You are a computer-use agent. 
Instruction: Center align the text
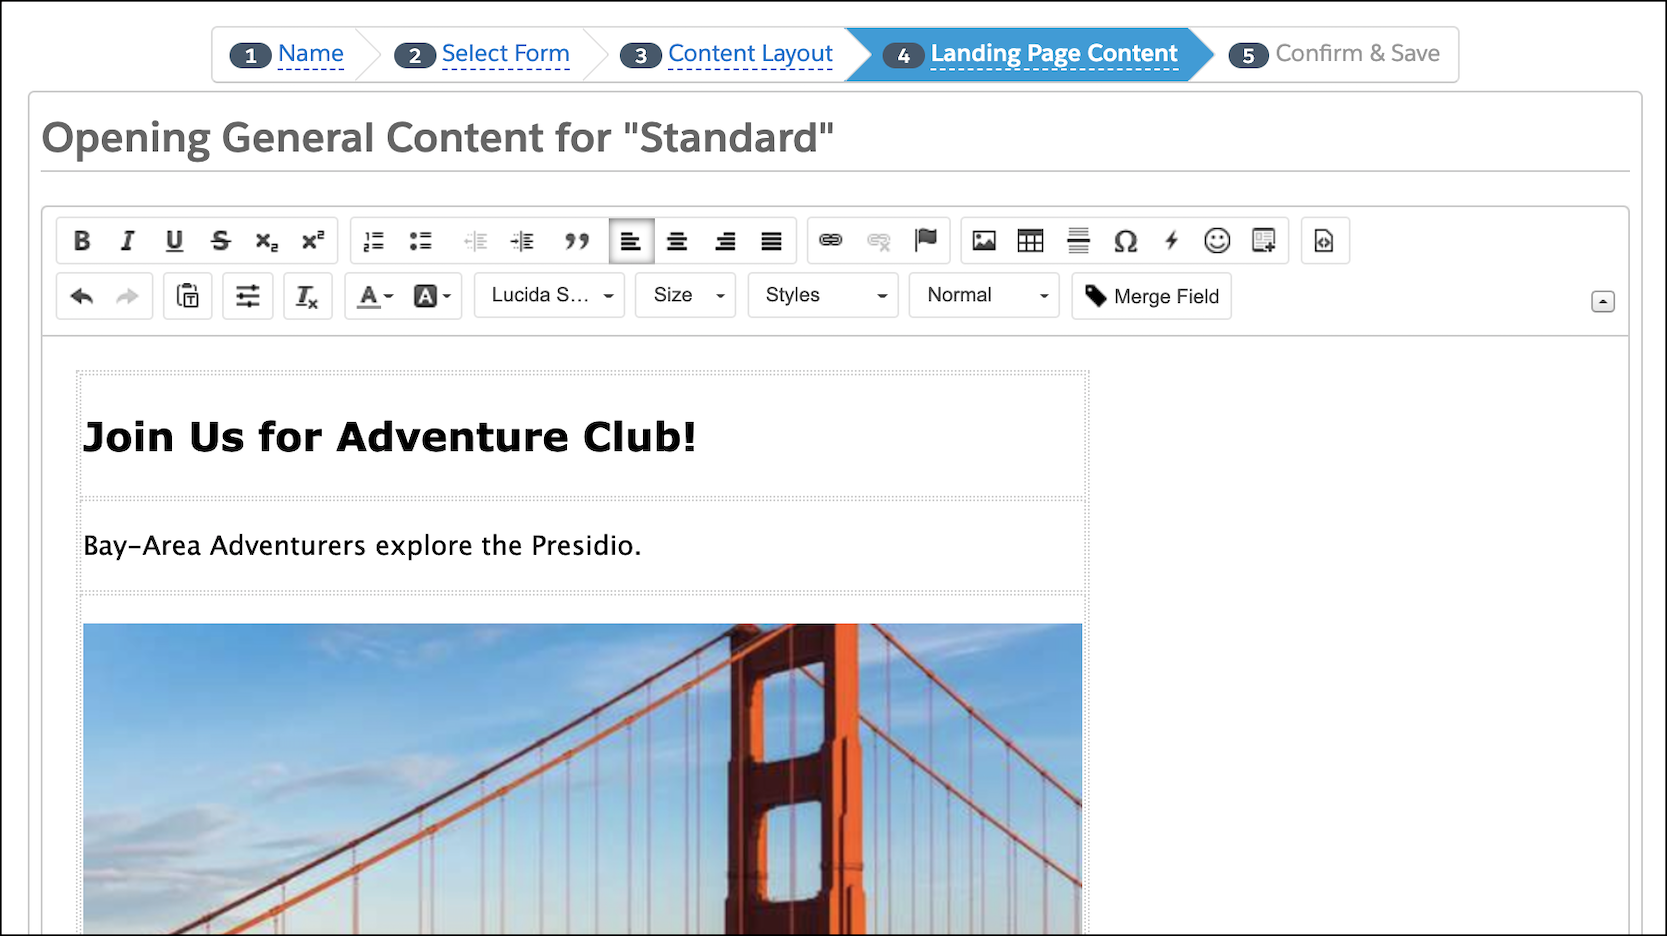tap(677, 241)
